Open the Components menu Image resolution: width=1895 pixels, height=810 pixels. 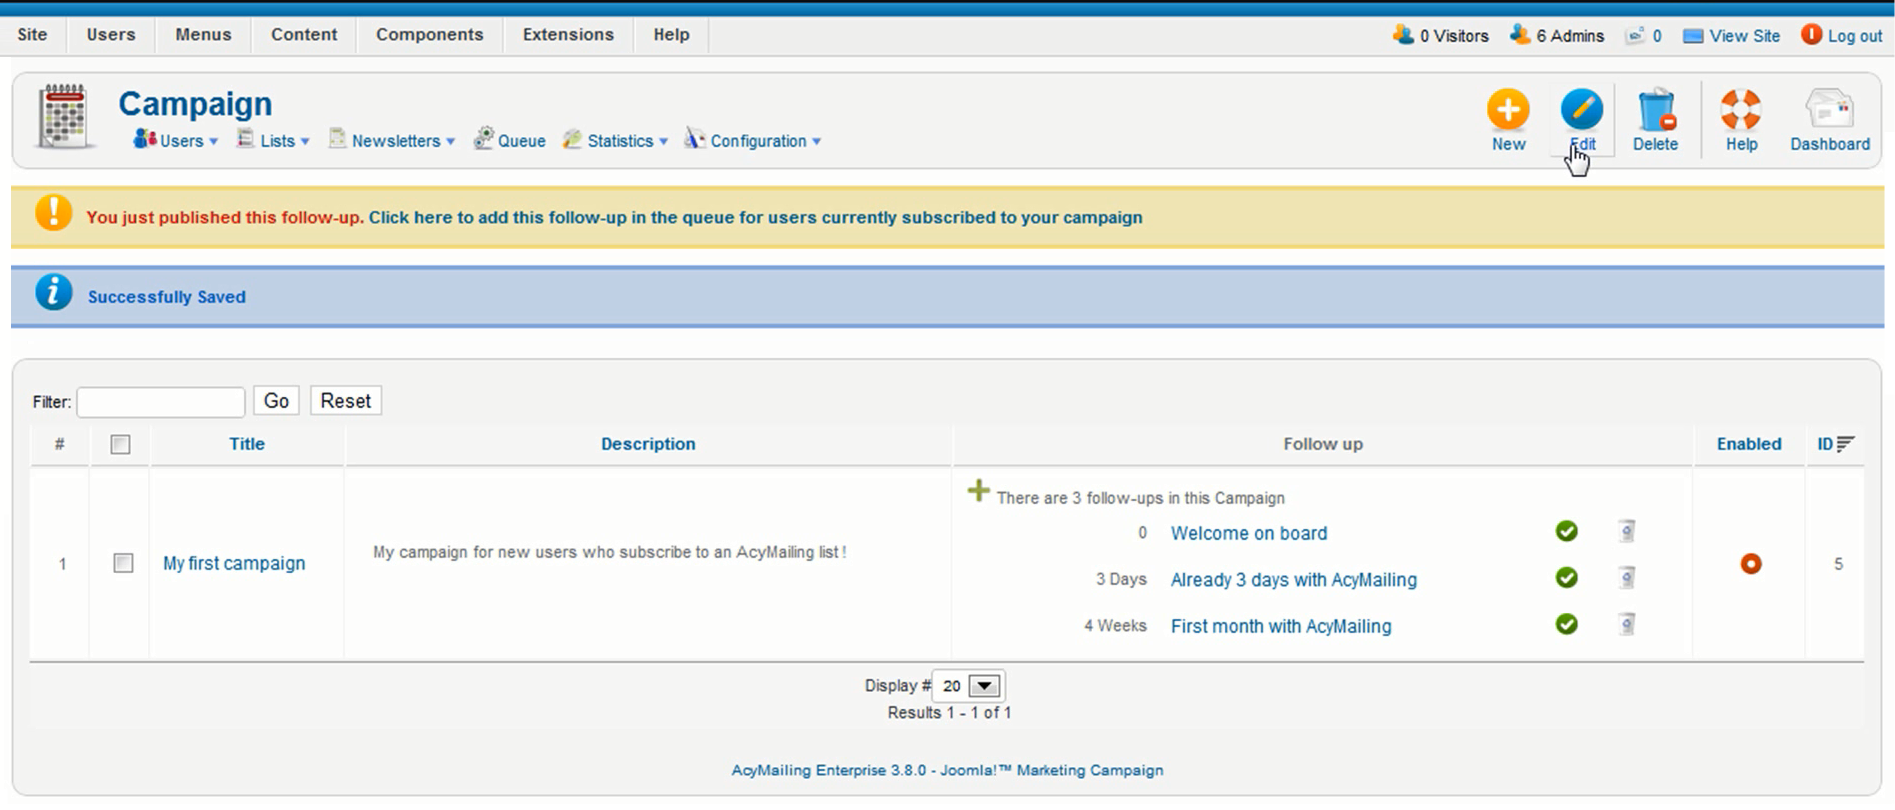[x=429, y=35]
